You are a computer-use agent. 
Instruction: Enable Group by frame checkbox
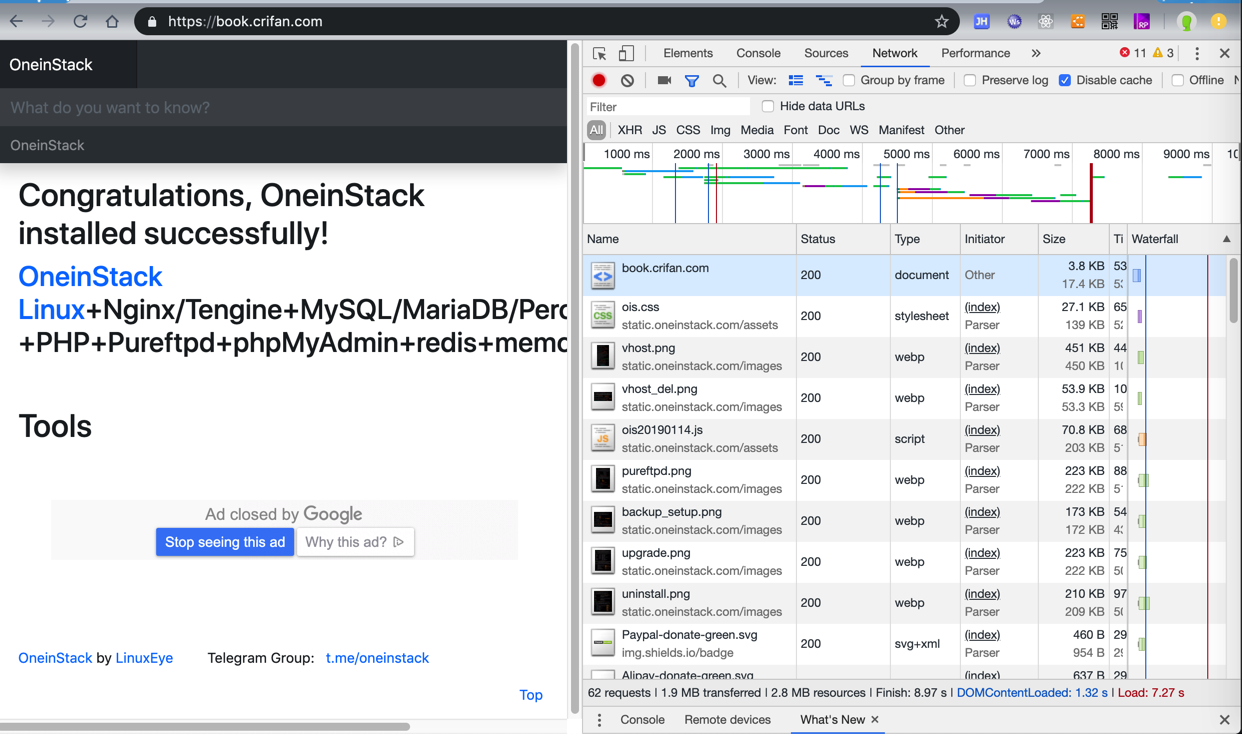[x=849, y=80]
